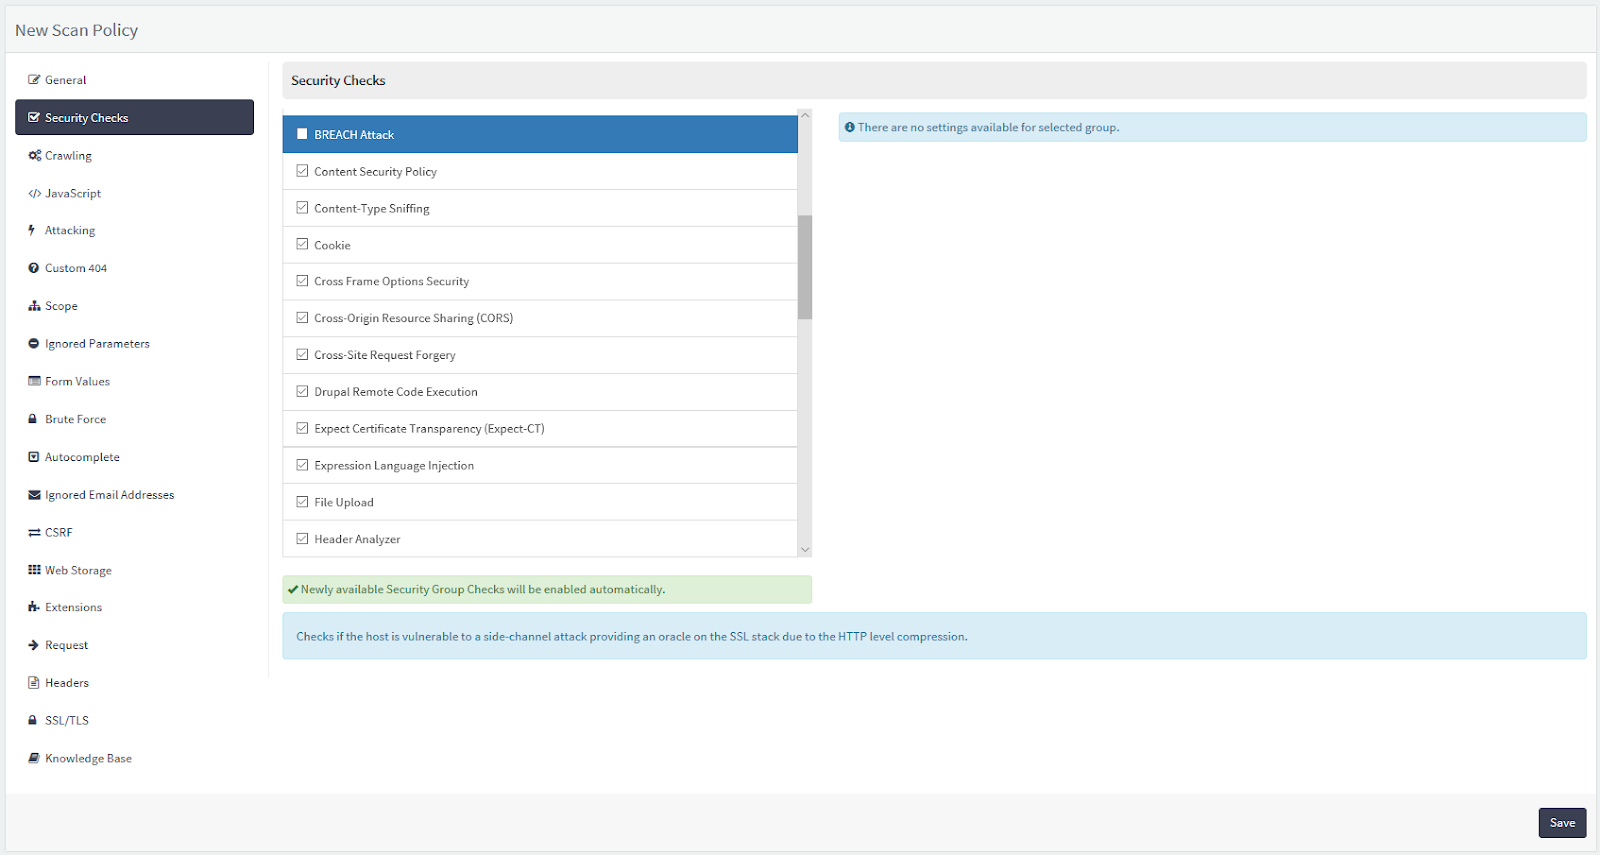Open the General settings tab
This screenshot has width=1600, height=855.
pos(66,80)
